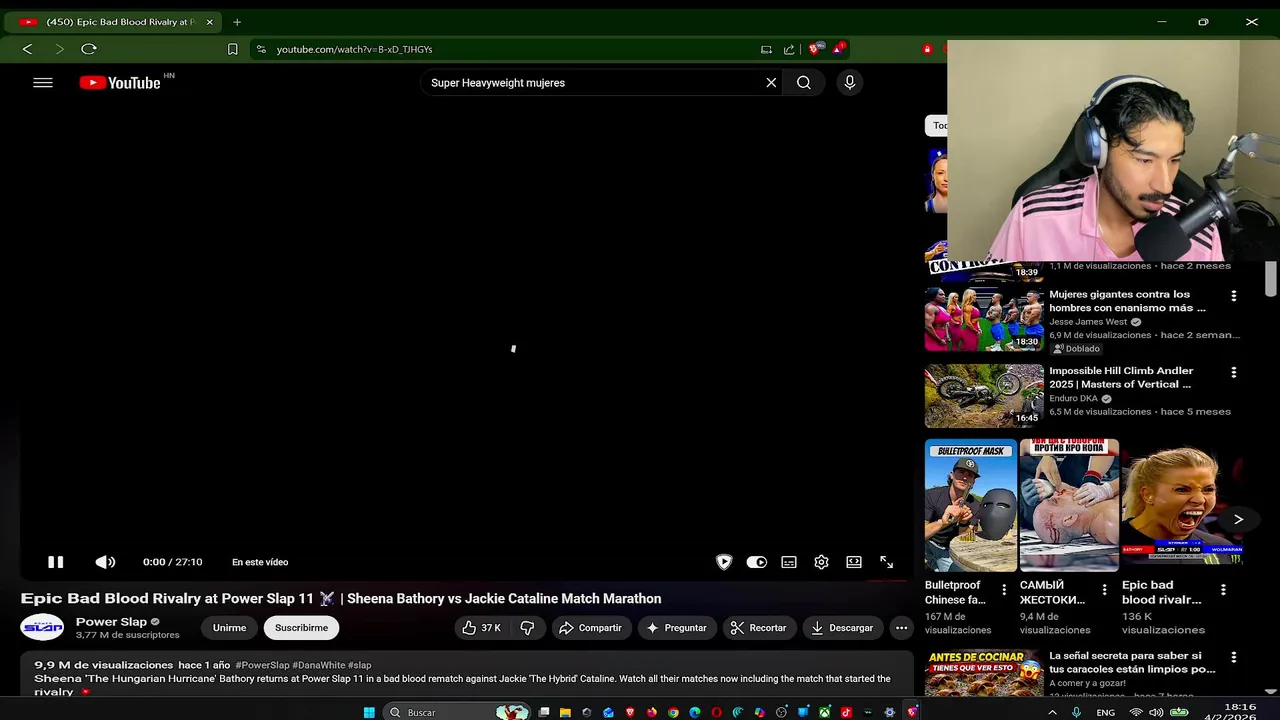Pause the video playback
This screenshot has height=720, width=1280.
click(56, 562)
